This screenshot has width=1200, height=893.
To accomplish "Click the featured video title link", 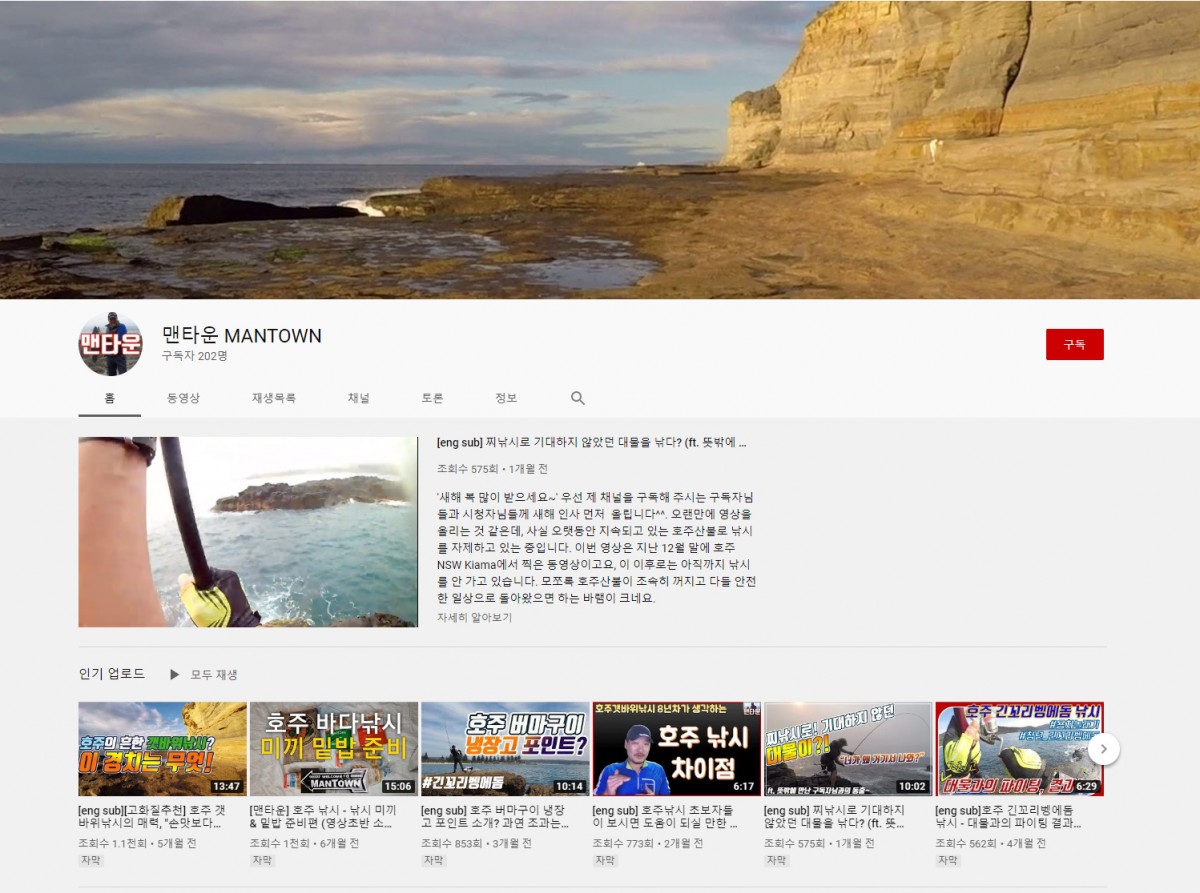I will click(591, 442).
